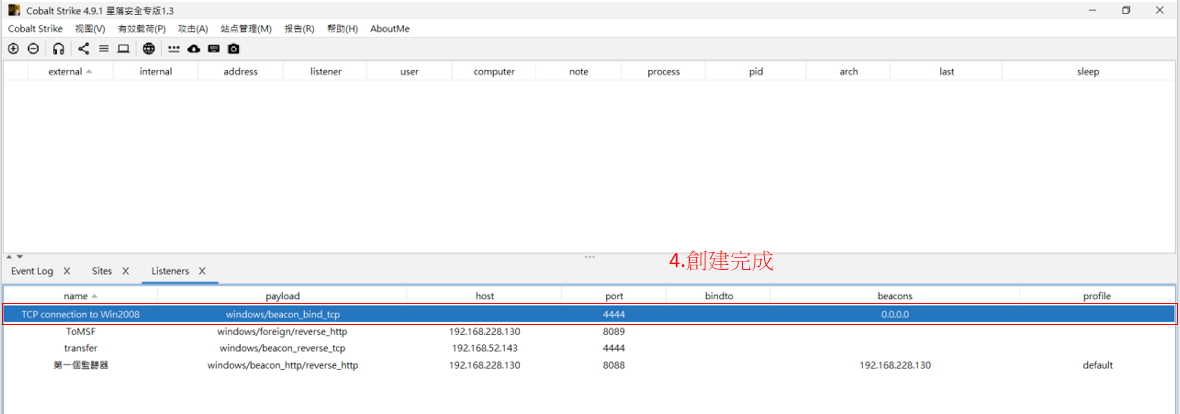Screen dimensions: 1180x414
Task: Switch to pivot graph view icon
Action: (x=84, y=49)
